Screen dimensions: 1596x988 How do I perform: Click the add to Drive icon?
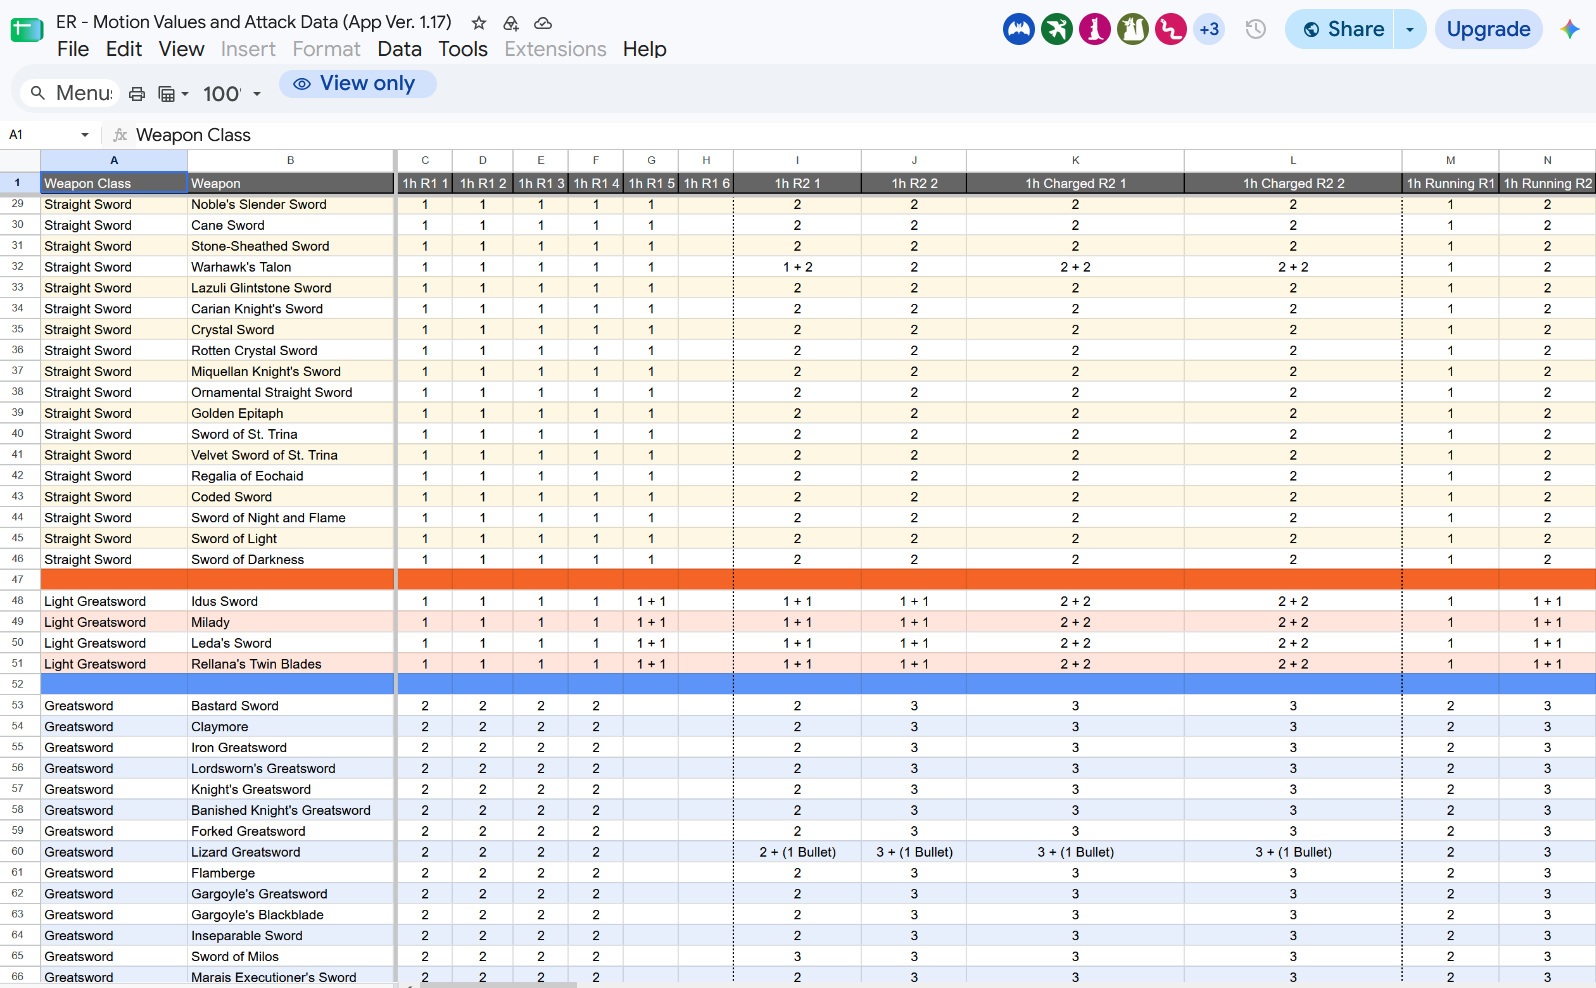511,23
